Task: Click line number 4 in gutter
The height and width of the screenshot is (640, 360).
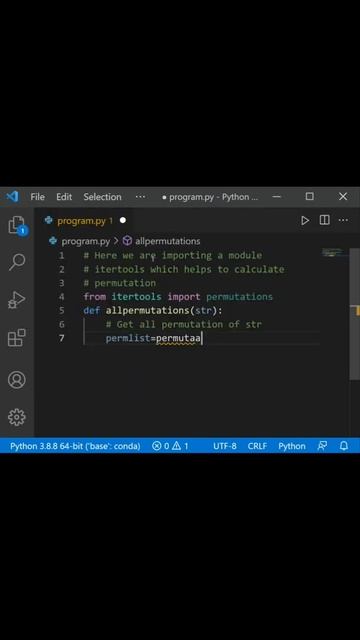Action: point(61,296)
